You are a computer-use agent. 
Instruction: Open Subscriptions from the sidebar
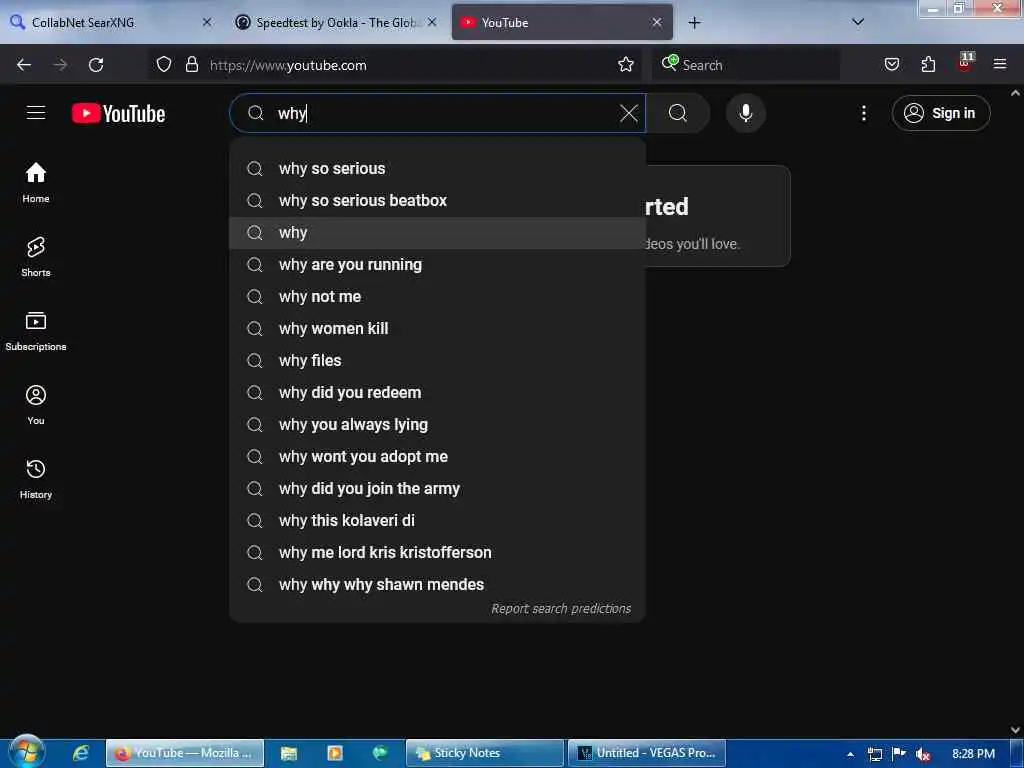(36, 331)
